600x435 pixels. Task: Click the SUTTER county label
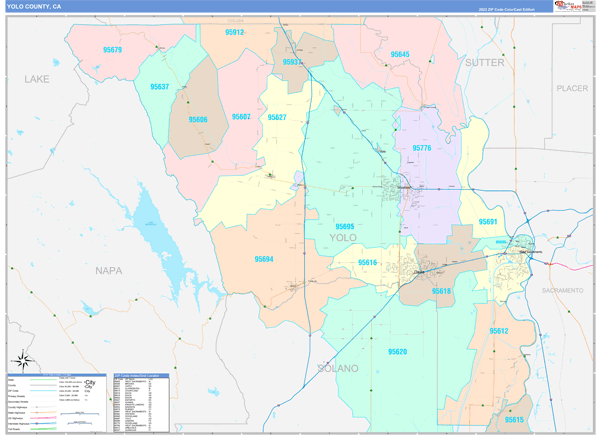click(x=485, y=62)
